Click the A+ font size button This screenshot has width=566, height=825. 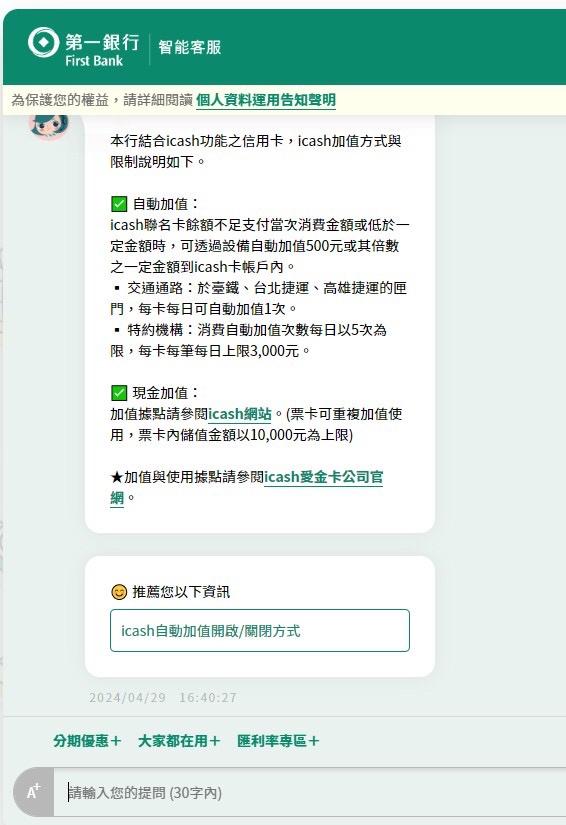click(34, 792)
